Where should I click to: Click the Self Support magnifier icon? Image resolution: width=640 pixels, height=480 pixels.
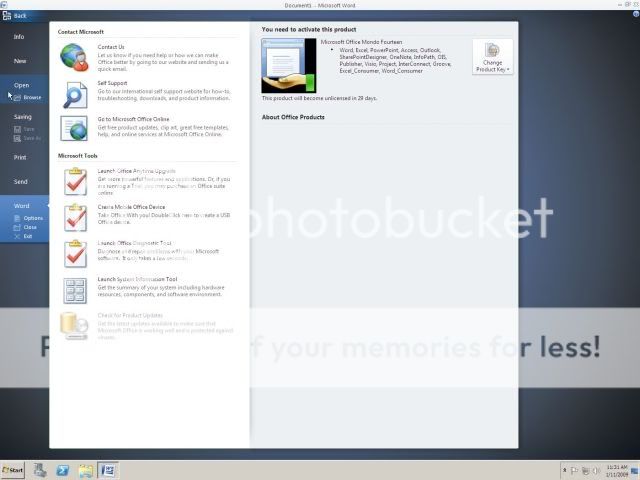(x=75, y=94)
